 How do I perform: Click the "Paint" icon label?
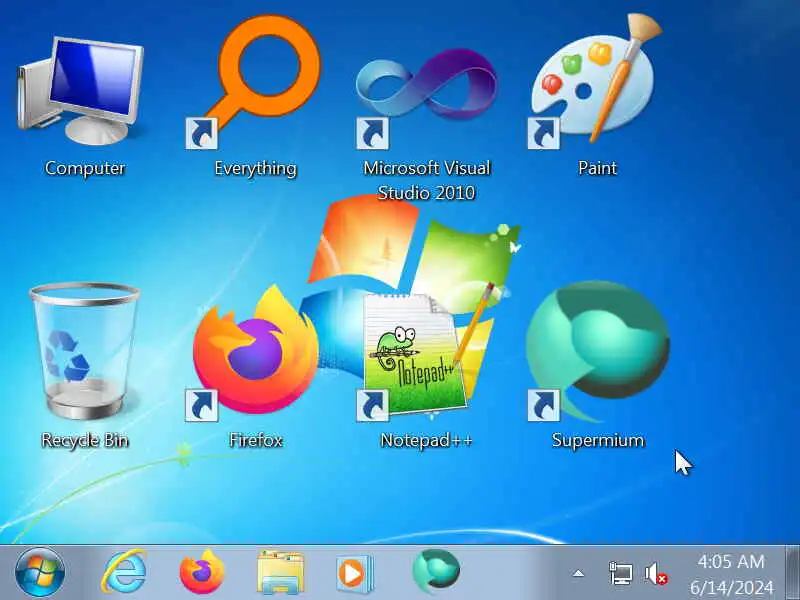point(597,168)
